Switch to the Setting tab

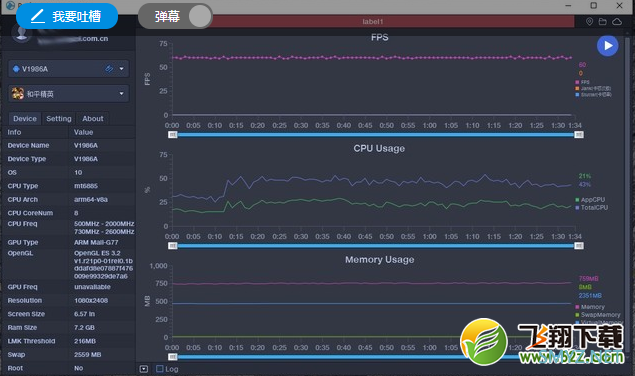(x=59, y=119)
